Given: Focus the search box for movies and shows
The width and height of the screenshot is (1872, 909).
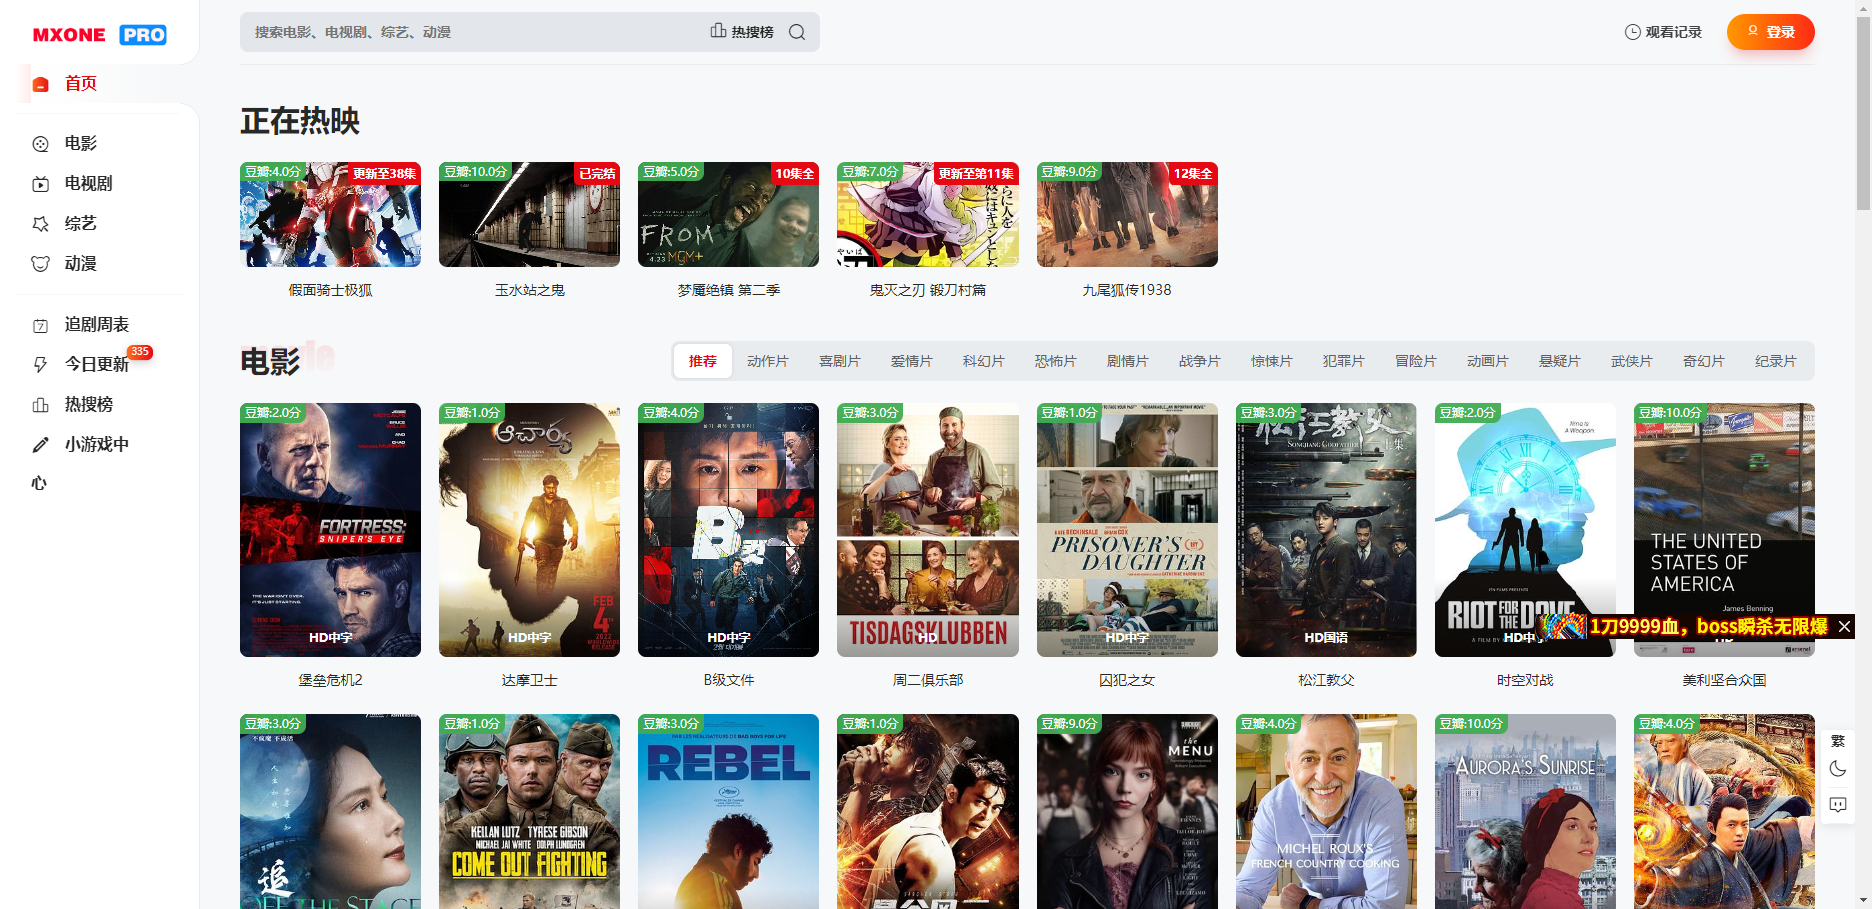Looking at the screenshot, I should (x=470, y=32).
